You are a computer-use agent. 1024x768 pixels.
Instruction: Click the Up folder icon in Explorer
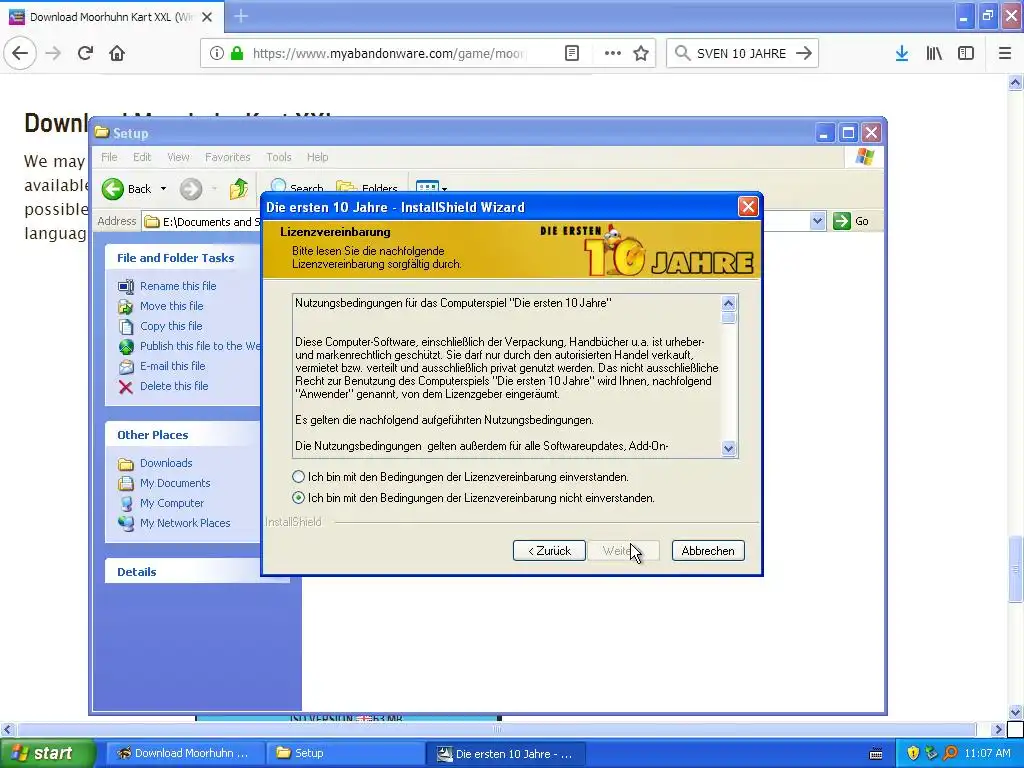point(239,189)
